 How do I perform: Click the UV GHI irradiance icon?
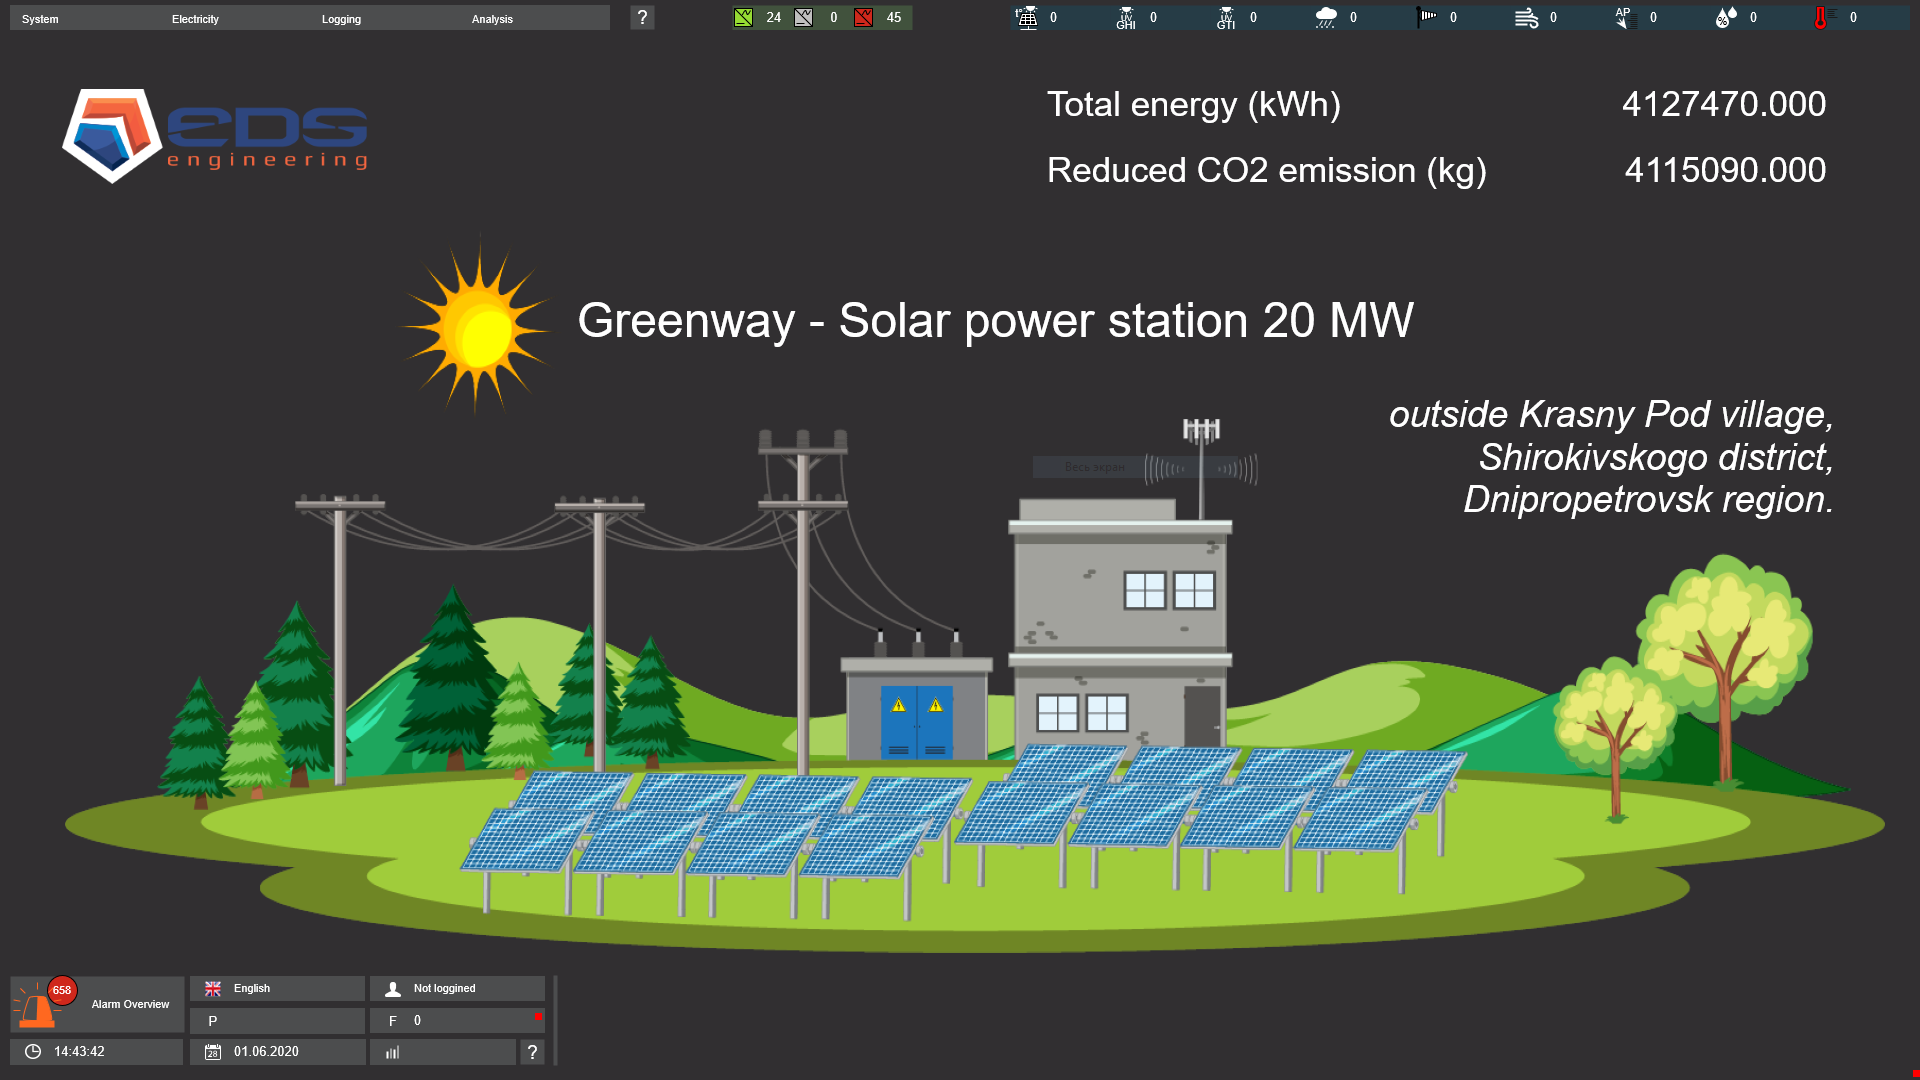point(1126,17)
